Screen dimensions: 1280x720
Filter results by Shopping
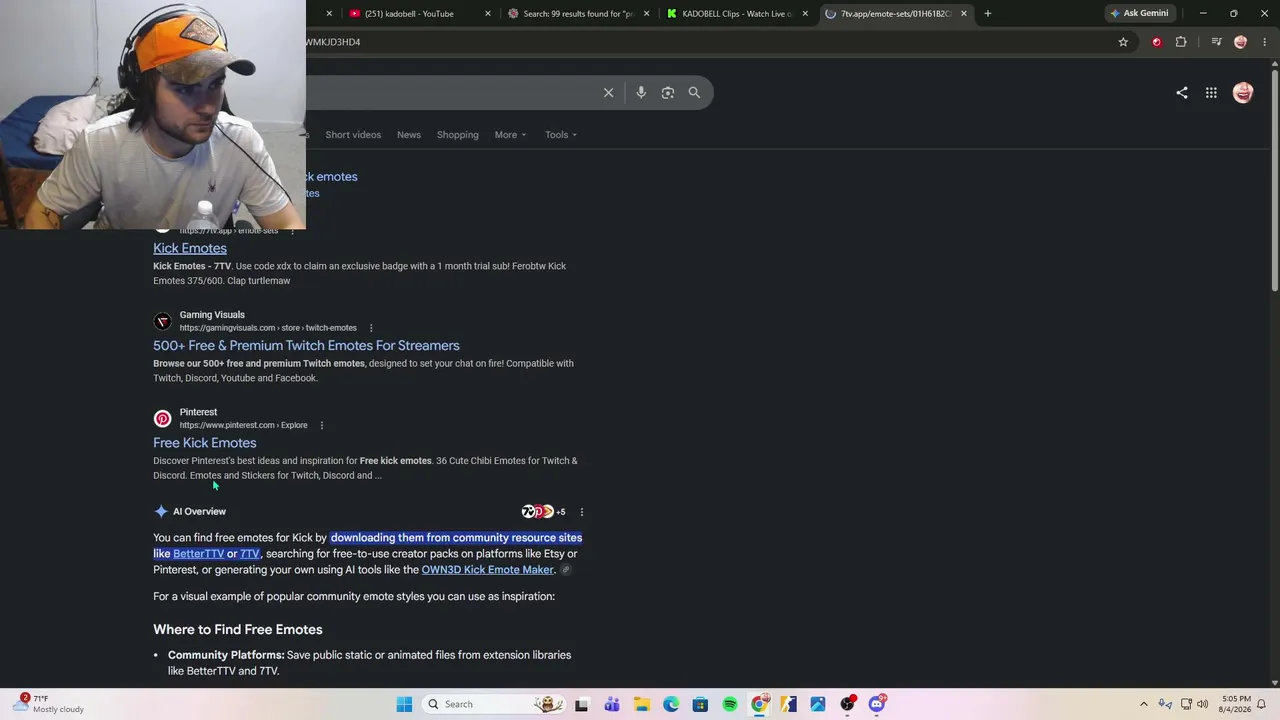point(458,135)
